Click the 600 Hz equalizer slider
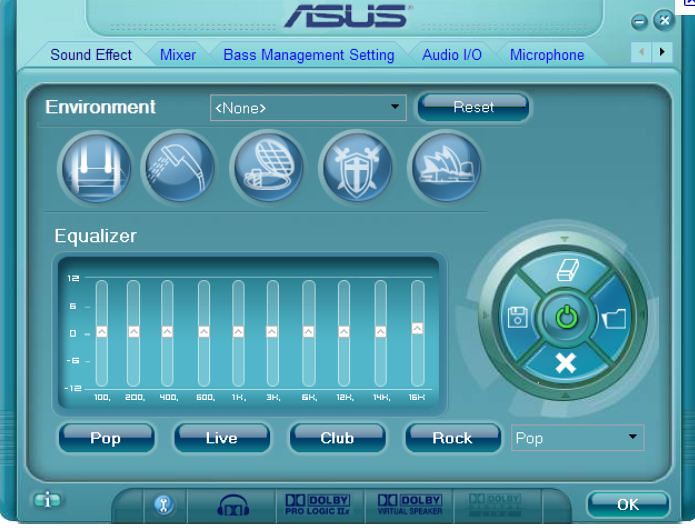This screenshot has height=528, width=695. pos(204,332)
